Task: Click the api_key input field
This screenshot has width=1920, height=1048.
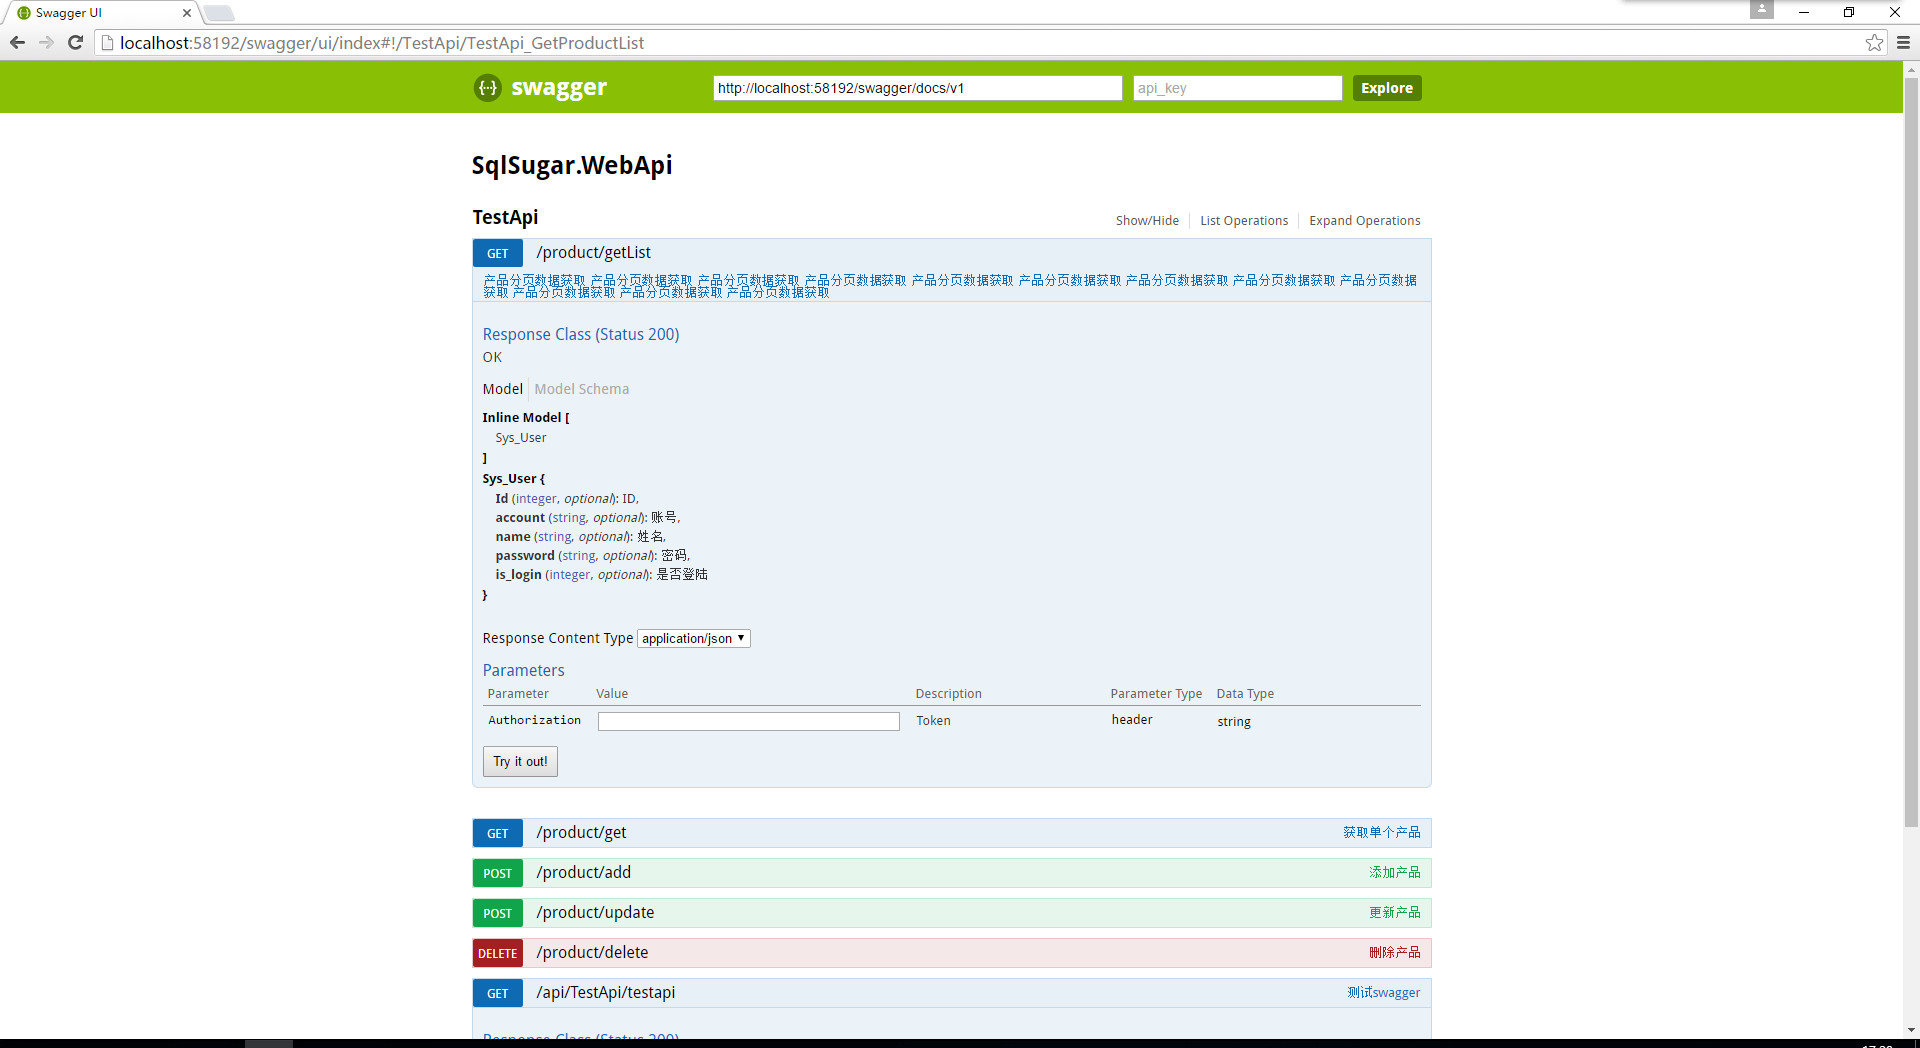Action: click(x=1237, y=88)
